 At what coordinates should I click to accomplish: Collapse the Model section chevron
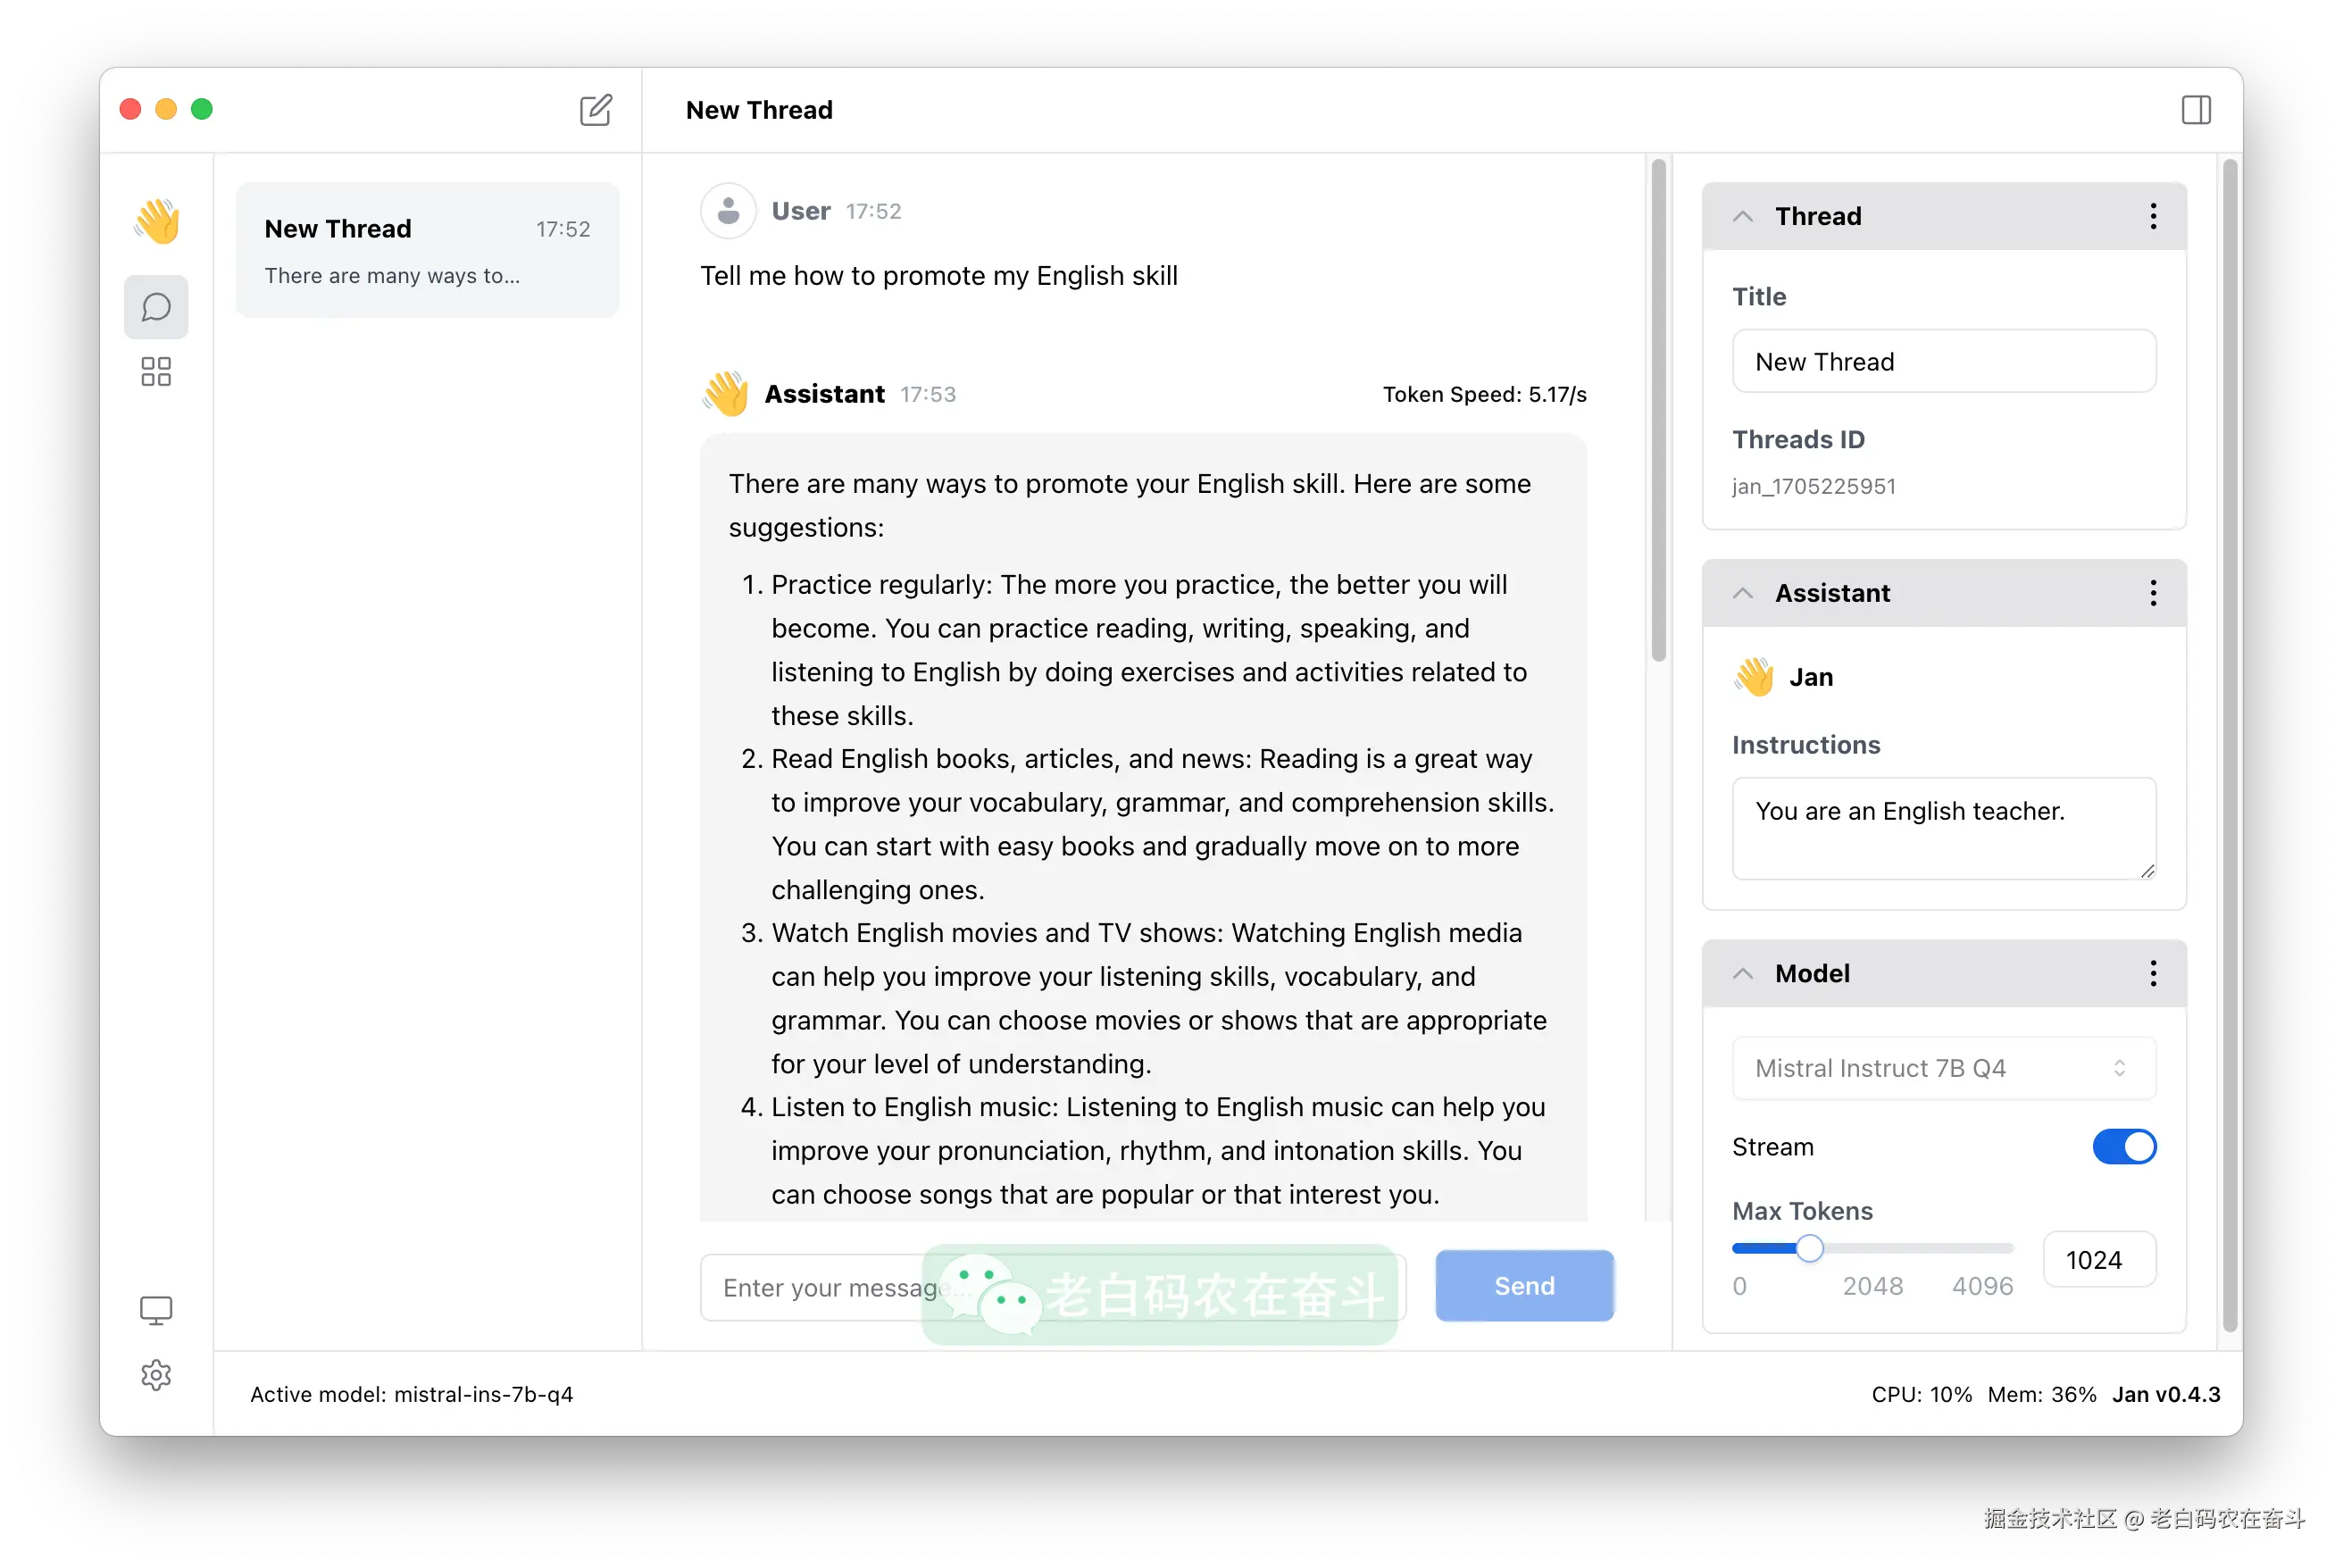[1743, 973]
